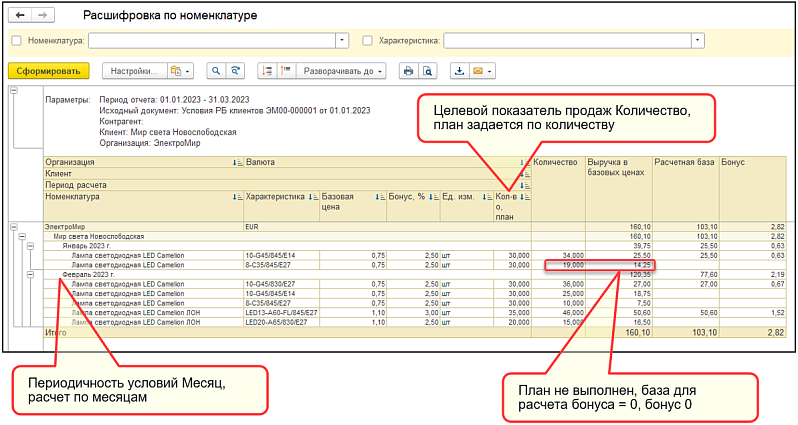The image size is (798, 425).
Task: Click the save report download icon
Action: point(460,71)
